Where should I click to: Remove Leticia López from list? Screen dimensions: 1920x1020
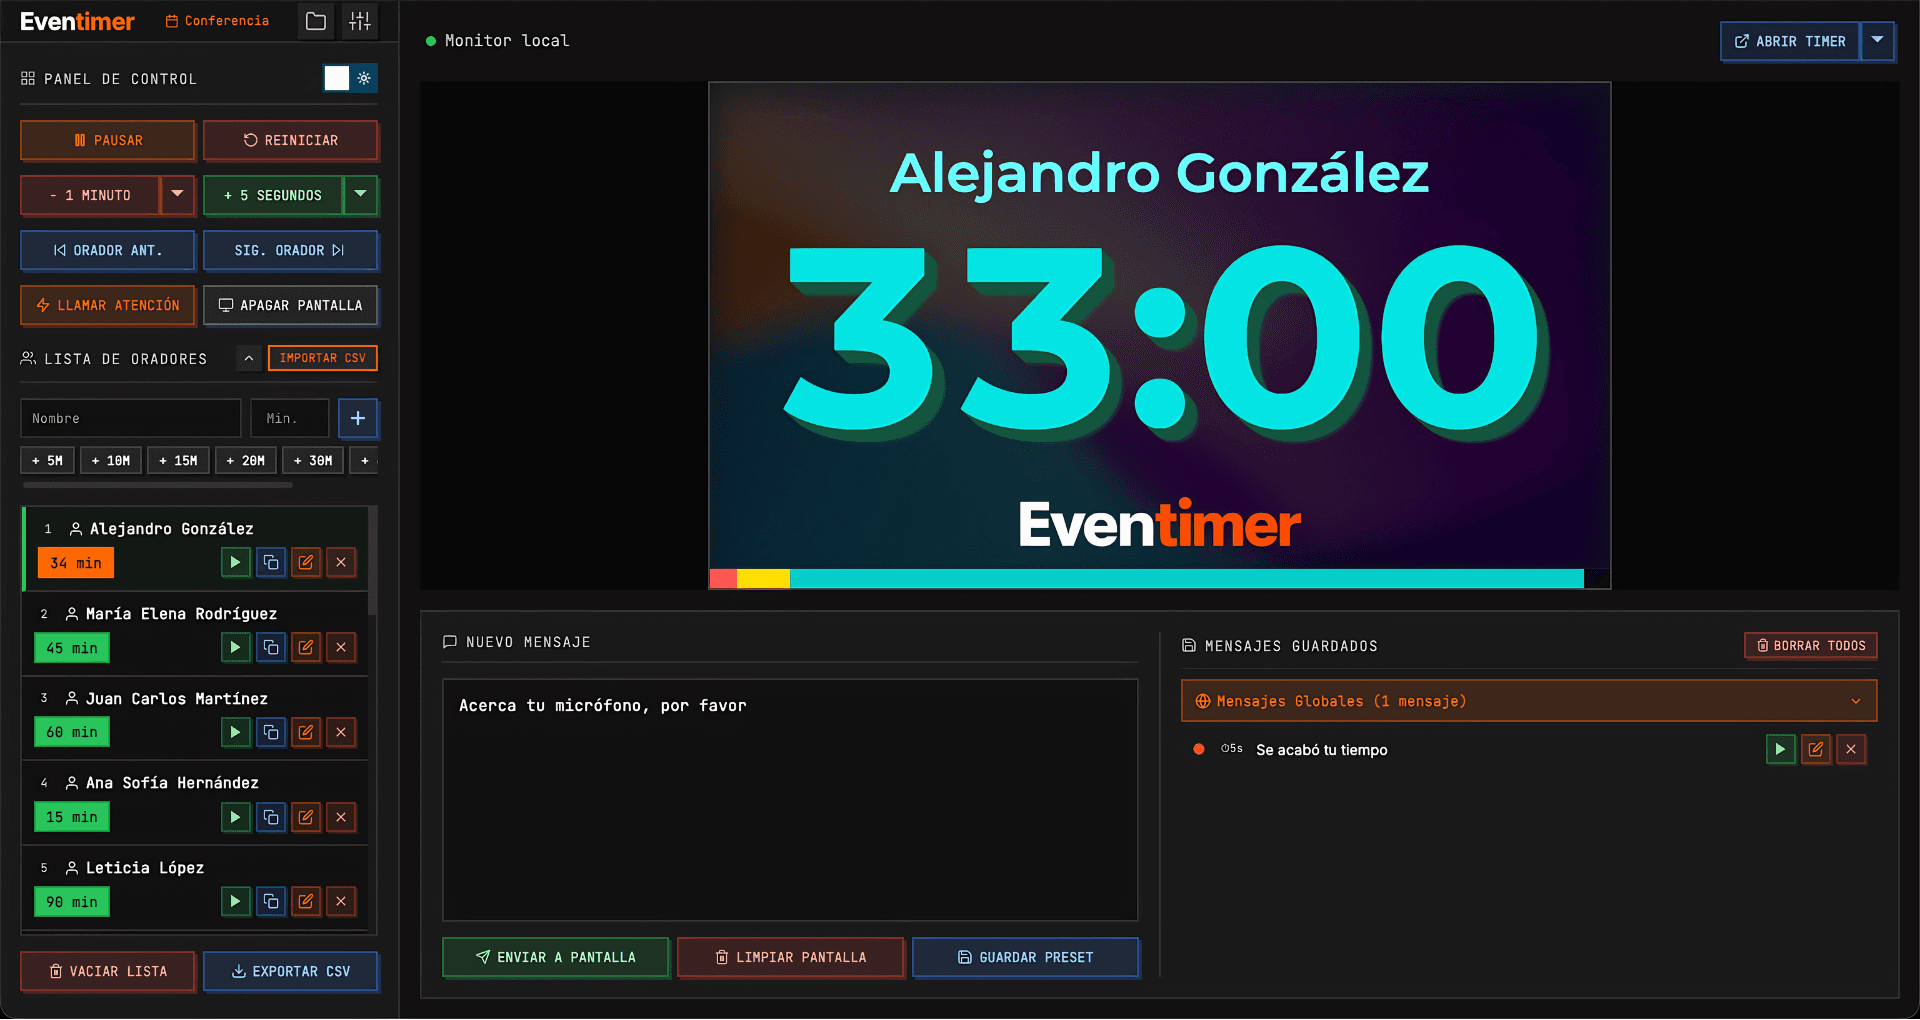pos(341,901)
